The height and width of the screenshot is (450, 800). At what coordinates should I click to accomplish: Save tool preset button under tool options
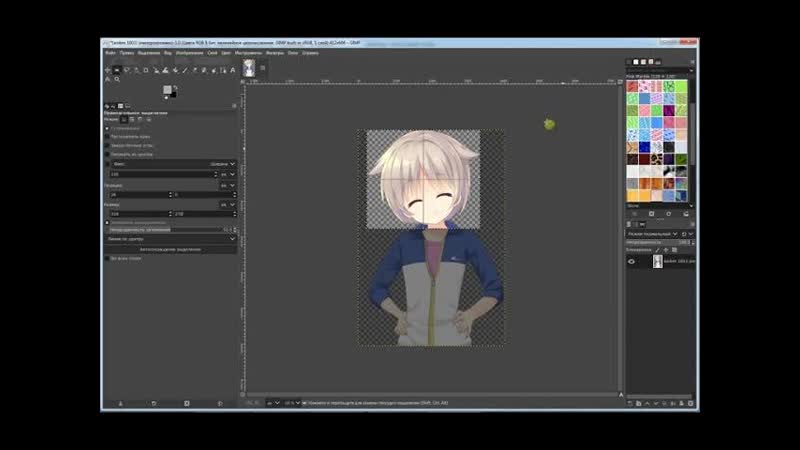[x=121, y=404]
